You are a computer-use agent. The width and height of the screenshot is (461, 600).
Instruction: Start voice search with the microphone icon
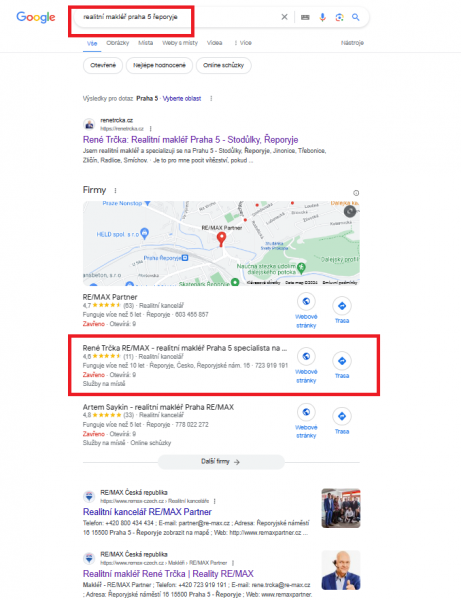point(323,17)
